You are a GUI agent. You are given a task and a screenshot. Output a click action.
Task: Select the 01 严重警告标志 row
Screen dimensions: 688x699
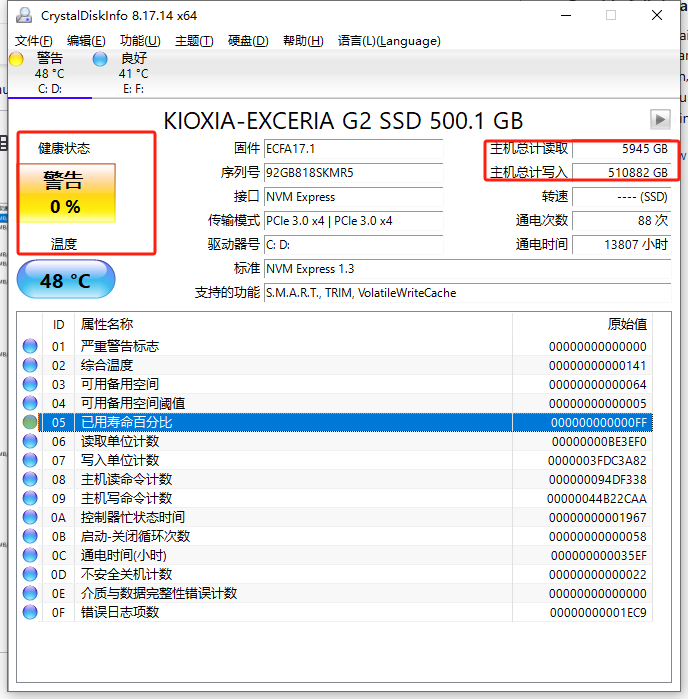pos(337,346)
